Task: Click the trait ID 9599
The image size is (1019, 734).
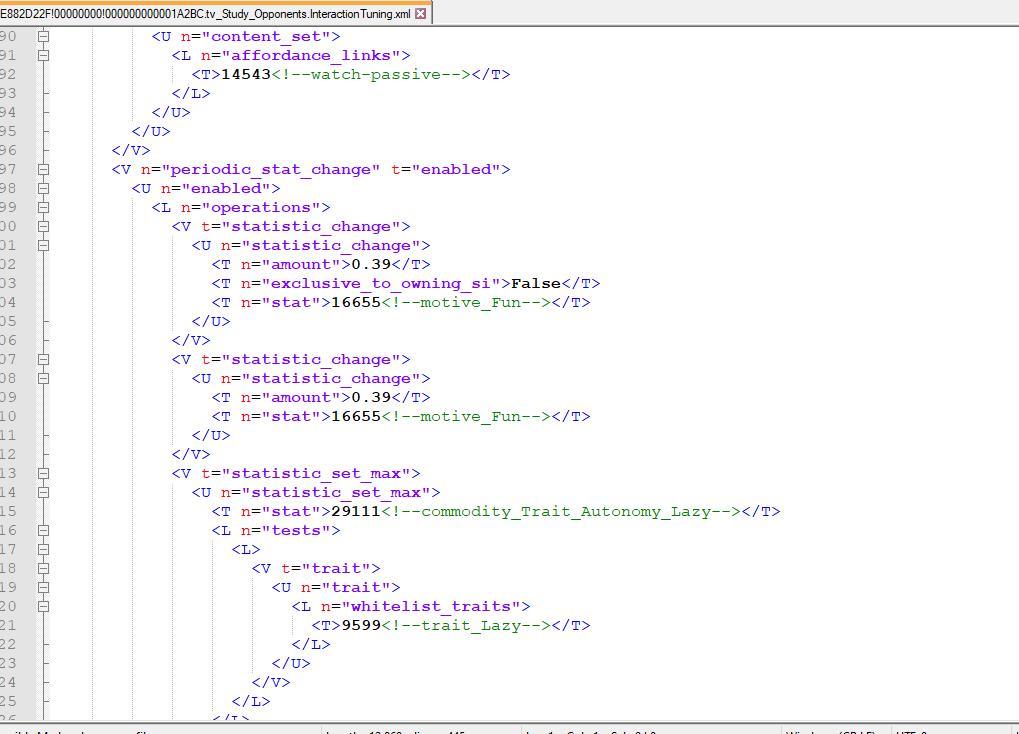Action: point(361,626)
